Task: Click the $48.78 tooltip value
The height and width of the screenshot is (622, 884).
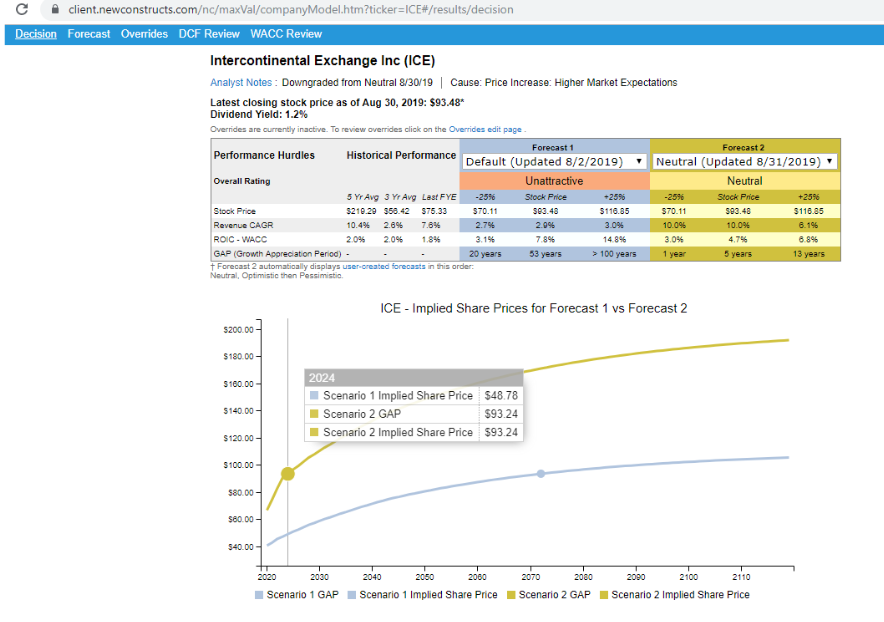Action: click(x=501, y=396)
